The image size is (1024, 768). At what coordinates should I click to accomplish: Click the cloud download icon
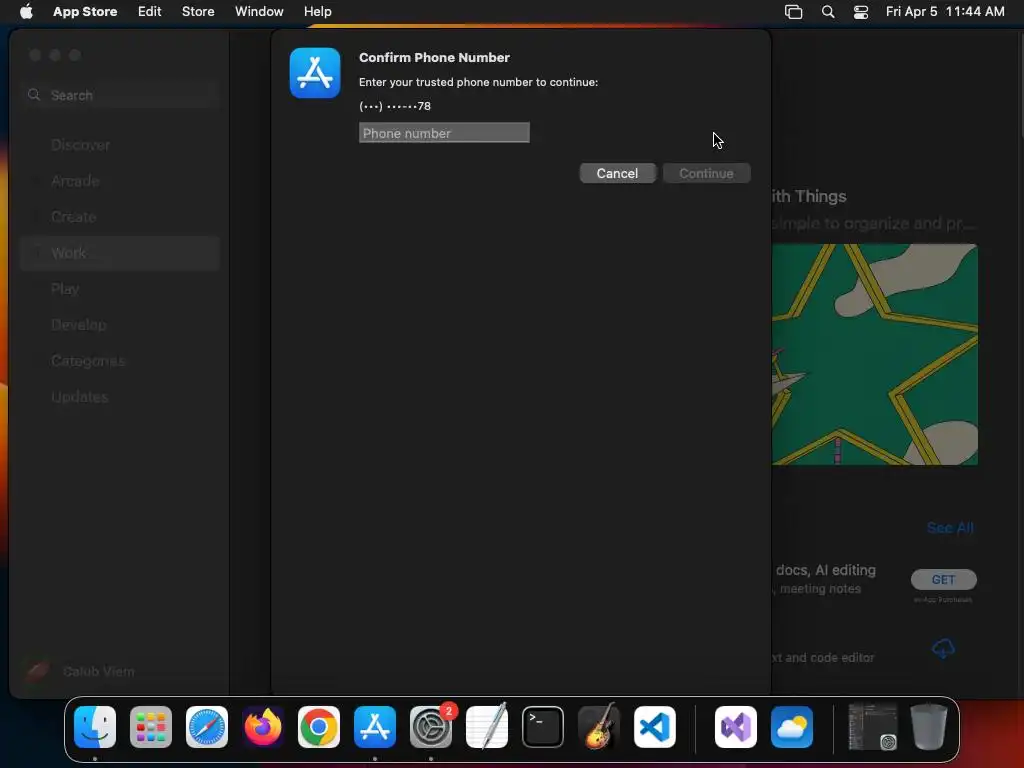(x=943, y=648)
